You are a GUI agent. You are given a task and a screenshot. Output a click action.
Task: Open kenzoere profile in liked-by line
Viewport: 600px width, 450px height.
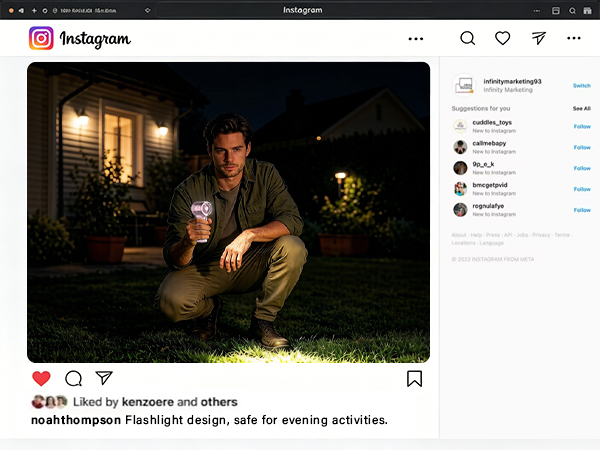pos(148,402)
